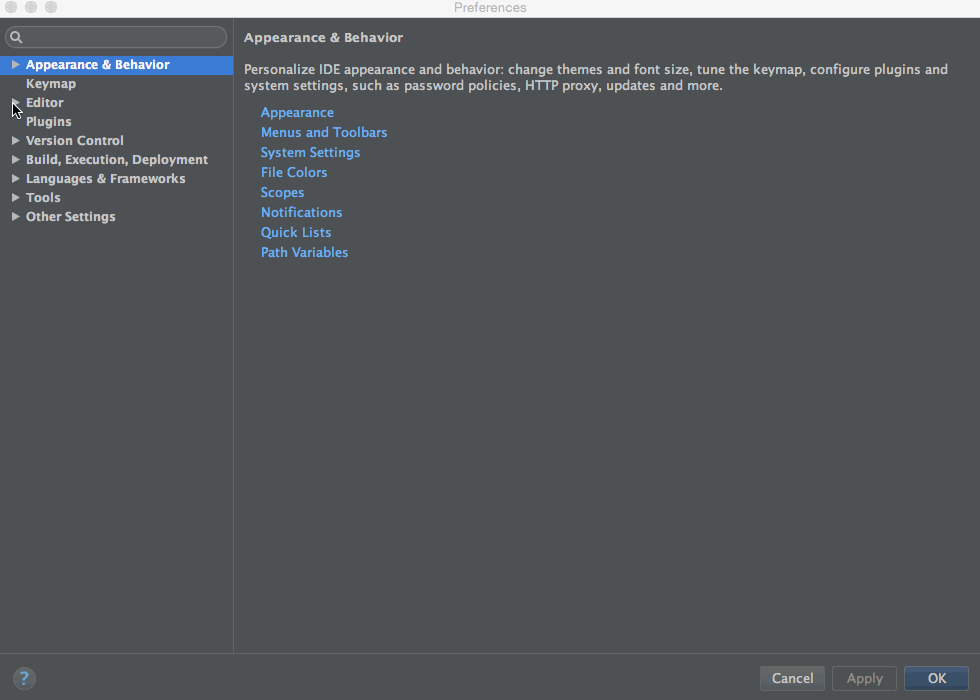Expand the Version Control section arrow
Screen dimensions: 980x700
pos(15,141)
